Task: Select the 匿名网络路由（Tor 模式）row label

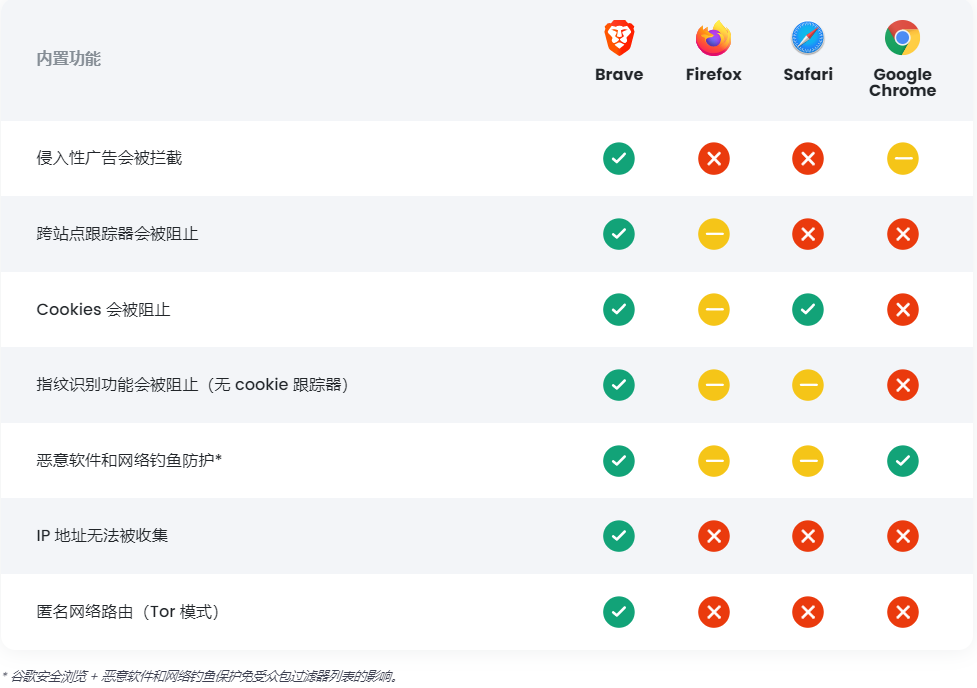Action: [128, 612]
